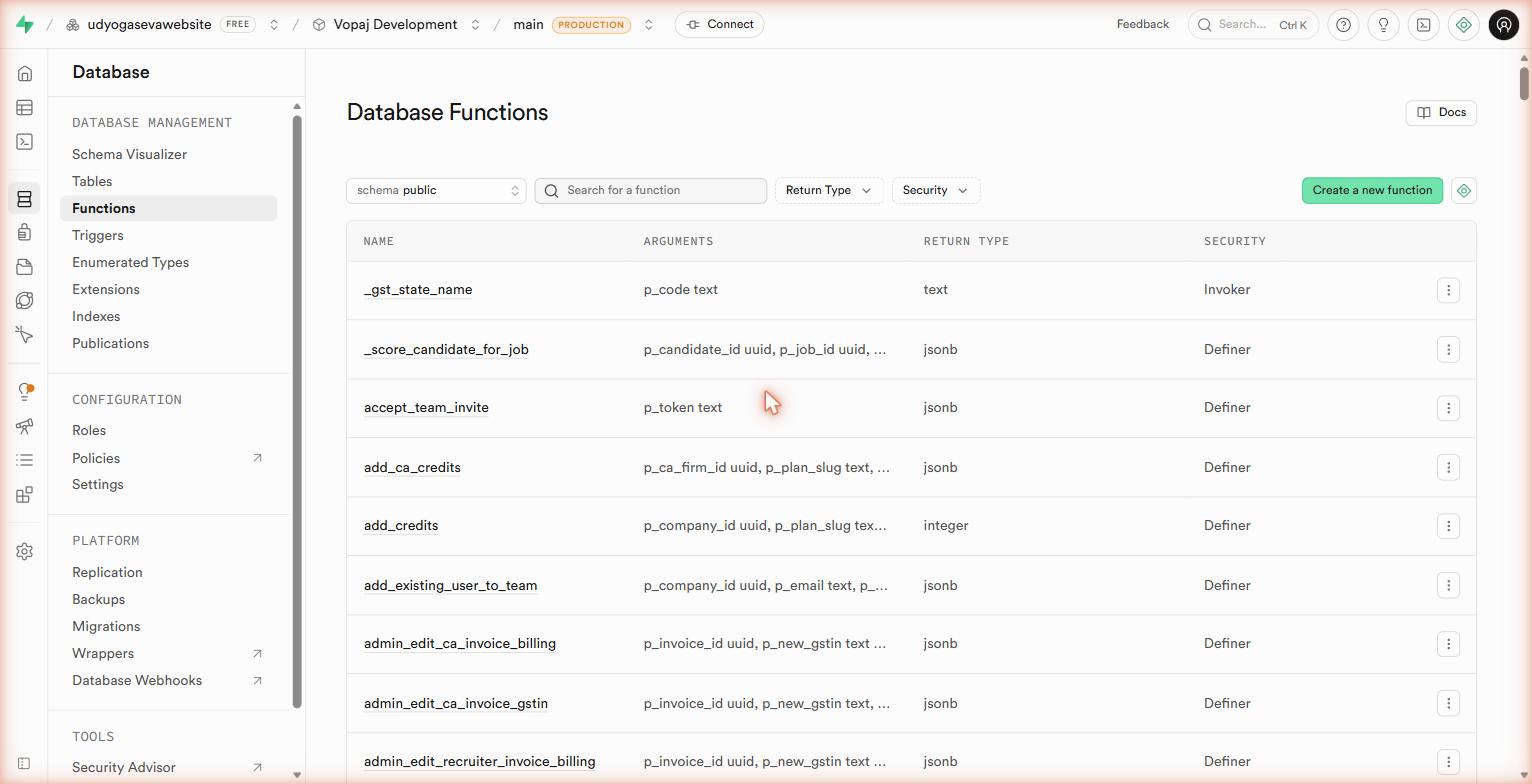Click Create a new function button
Image resolution: width=1532 pixels, height=784 pixels.
coord(1372,191)
